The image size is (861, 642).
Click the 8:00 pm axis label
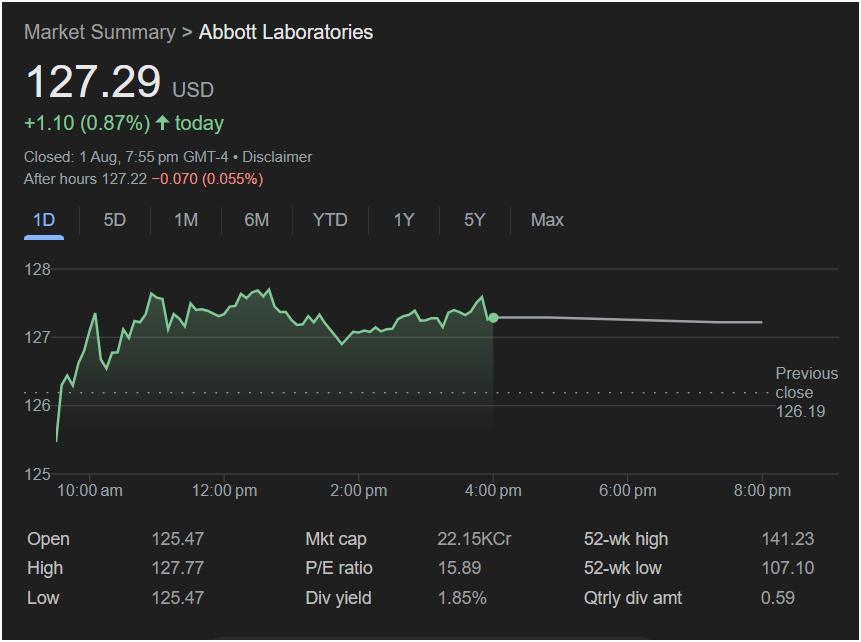pyautogui.click(x=762, y=490)
